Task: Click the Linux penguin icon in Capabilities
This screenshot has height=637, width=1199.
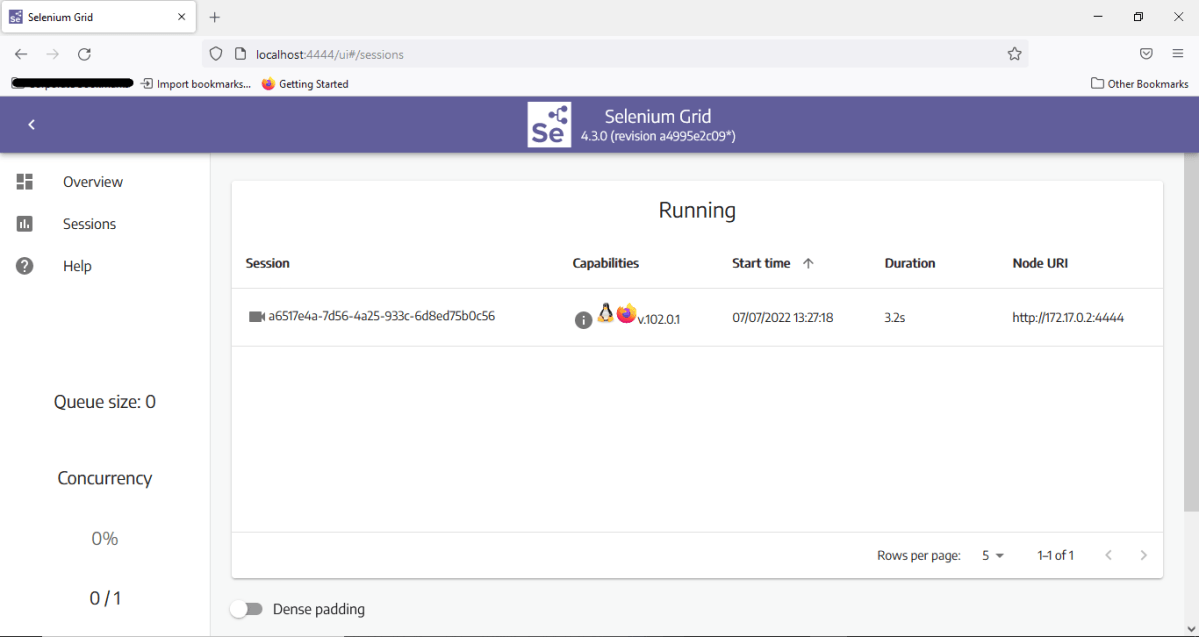Action: tap(605, 313)
